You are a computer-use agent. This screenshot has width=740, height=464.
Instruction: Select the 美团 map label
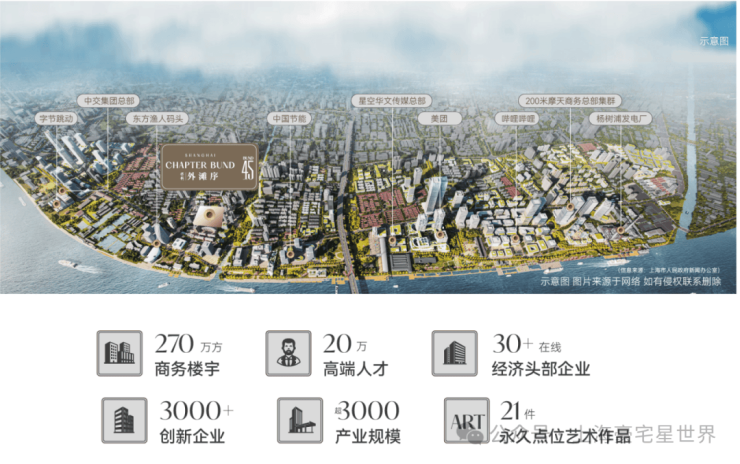439,118
